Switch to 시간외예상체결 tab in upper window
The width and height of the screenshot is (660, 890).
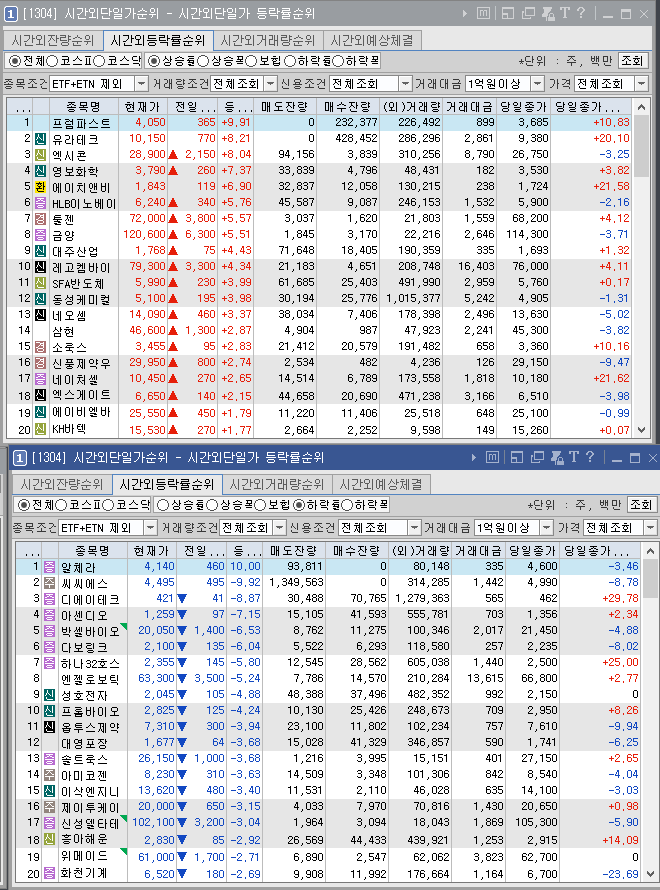[x=372, y=41]
